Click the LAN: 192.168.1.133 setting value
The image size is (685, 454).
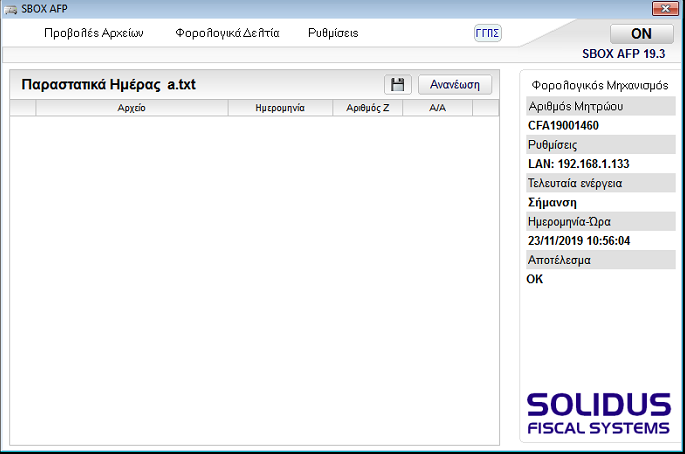tap(578, 163)
